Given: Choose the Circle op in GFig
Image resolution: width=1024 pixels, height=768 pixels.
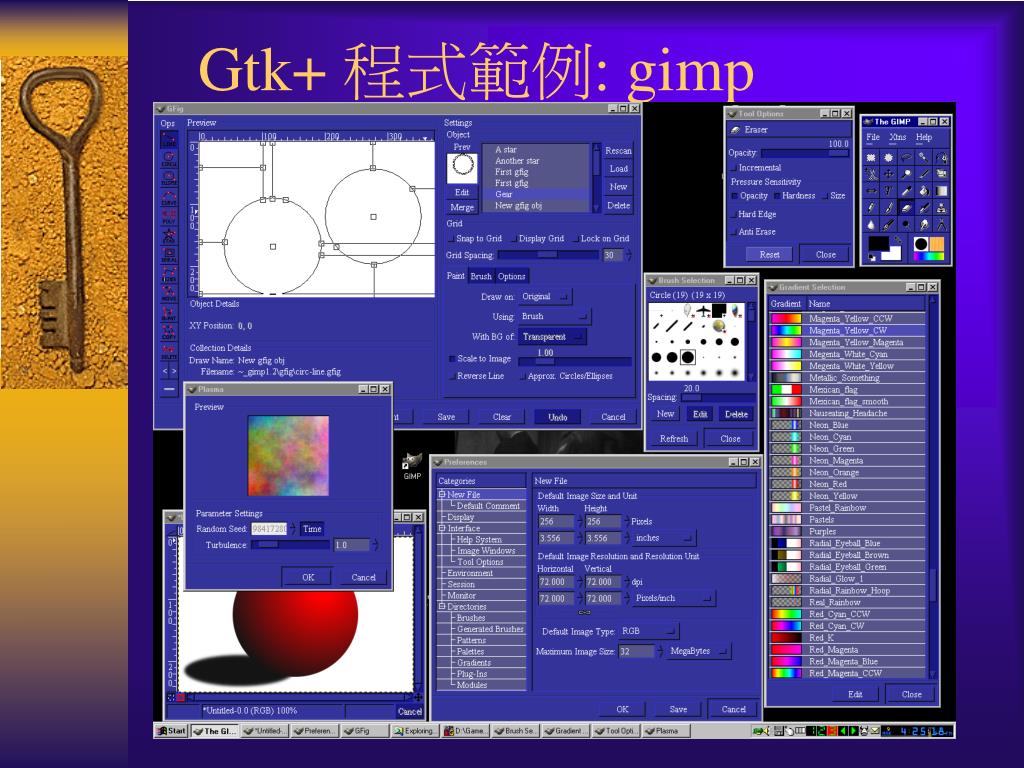Looking at the screenshot, I should click(x=168, y=159).
